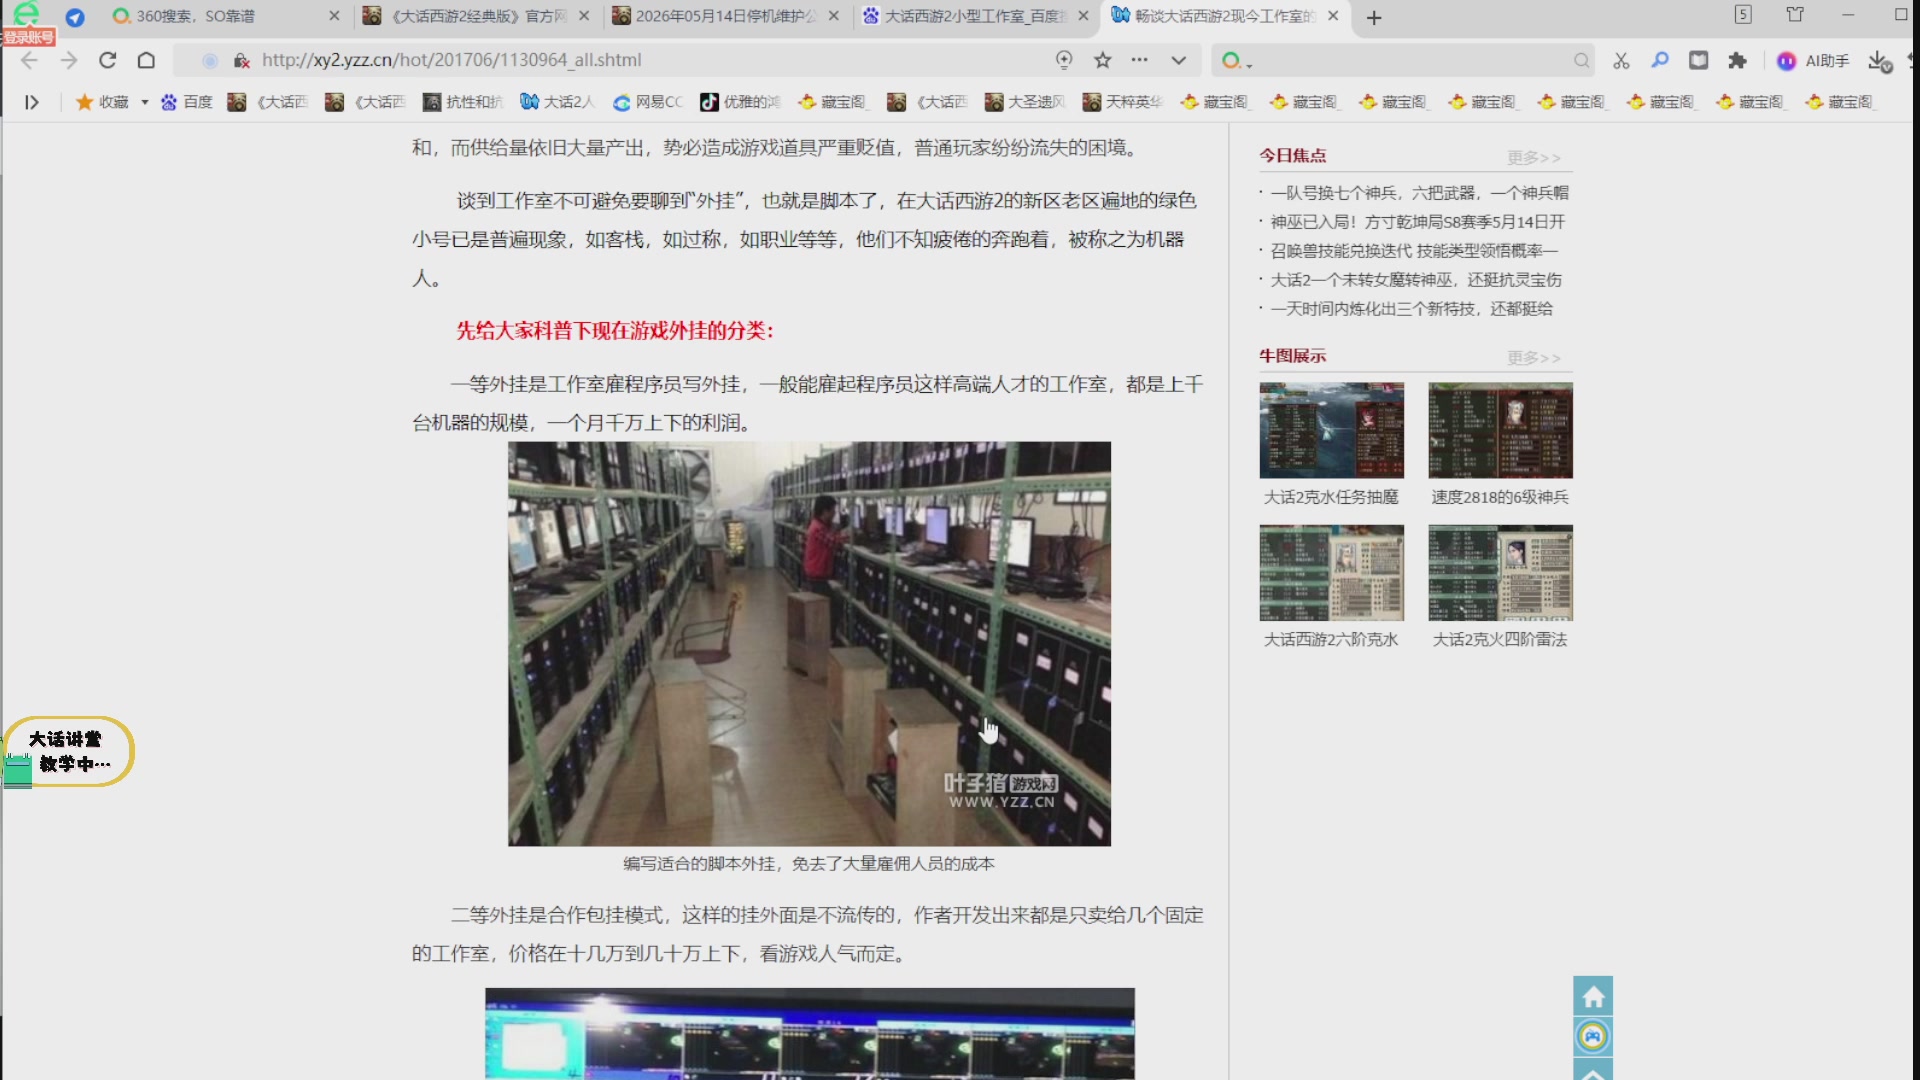Click the floating game controller button
This screenshot has width=1920, height=1080.
(1593, 1037)
